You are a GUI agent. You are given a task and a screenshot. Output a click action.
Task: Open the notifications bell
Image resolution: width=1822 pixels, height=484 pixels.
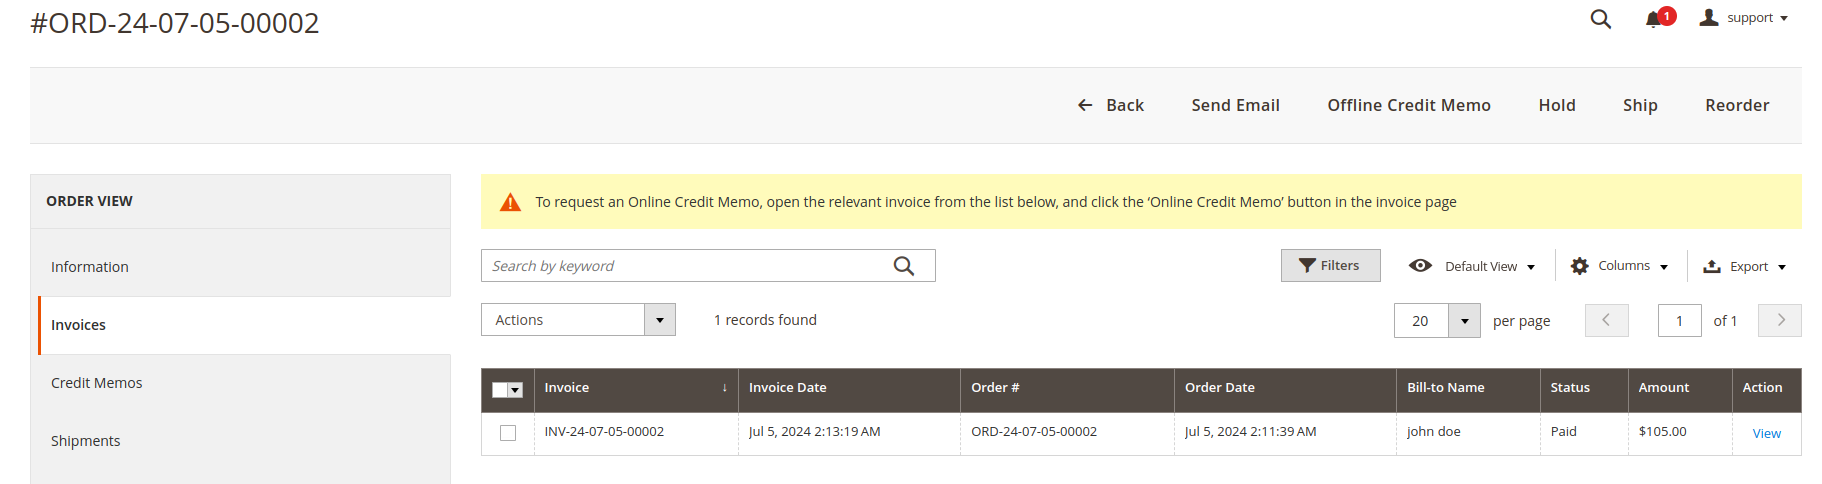[1654, 19]
